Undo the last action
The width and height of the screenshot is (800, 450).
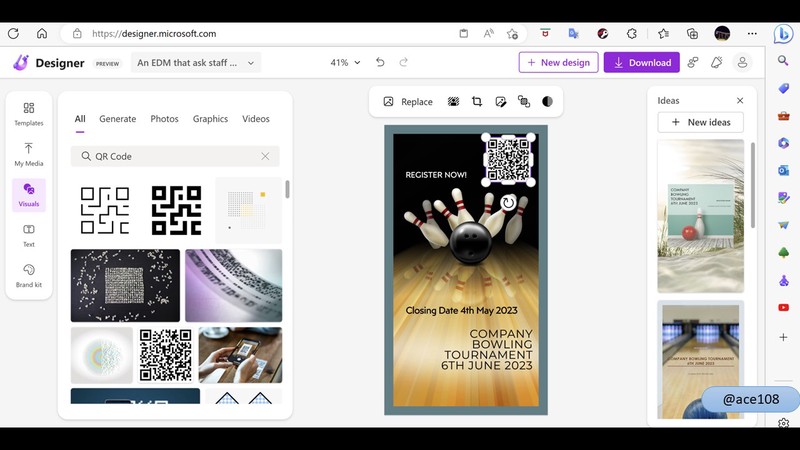(x=380, y=62)
